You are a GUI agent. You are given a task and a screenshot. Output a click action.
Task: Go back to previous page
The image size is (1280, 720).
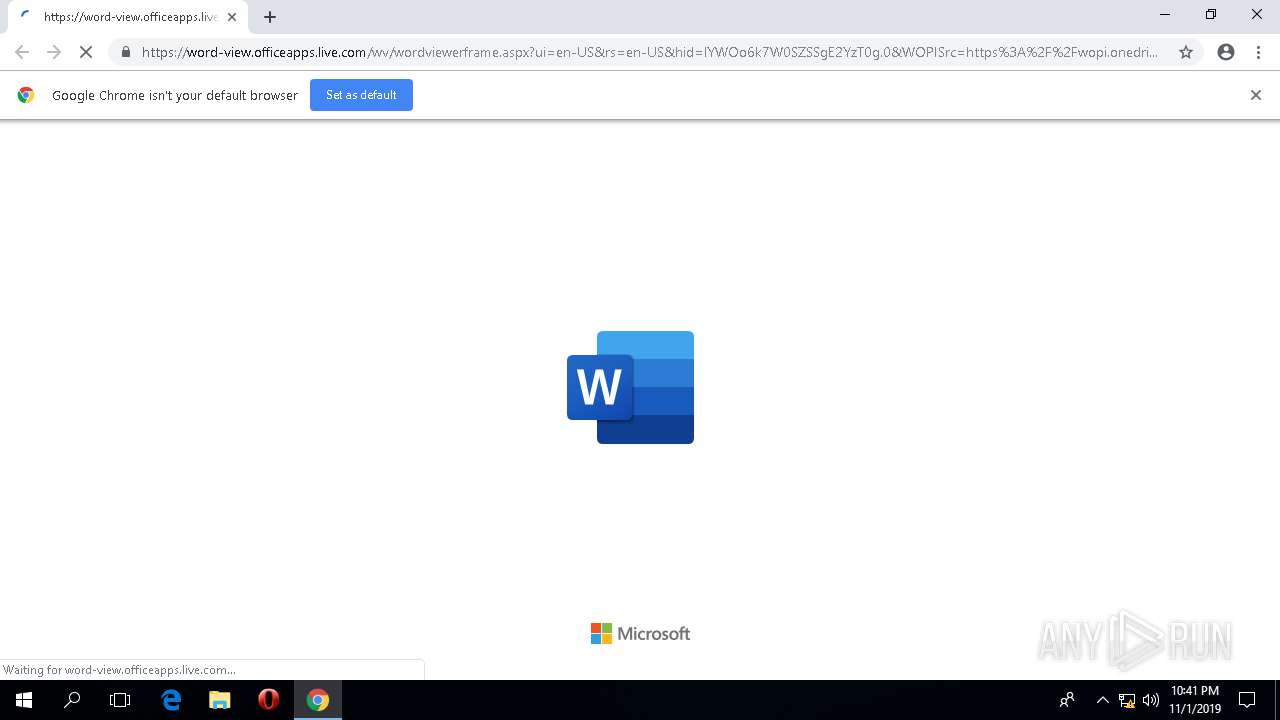coord(22,52)
